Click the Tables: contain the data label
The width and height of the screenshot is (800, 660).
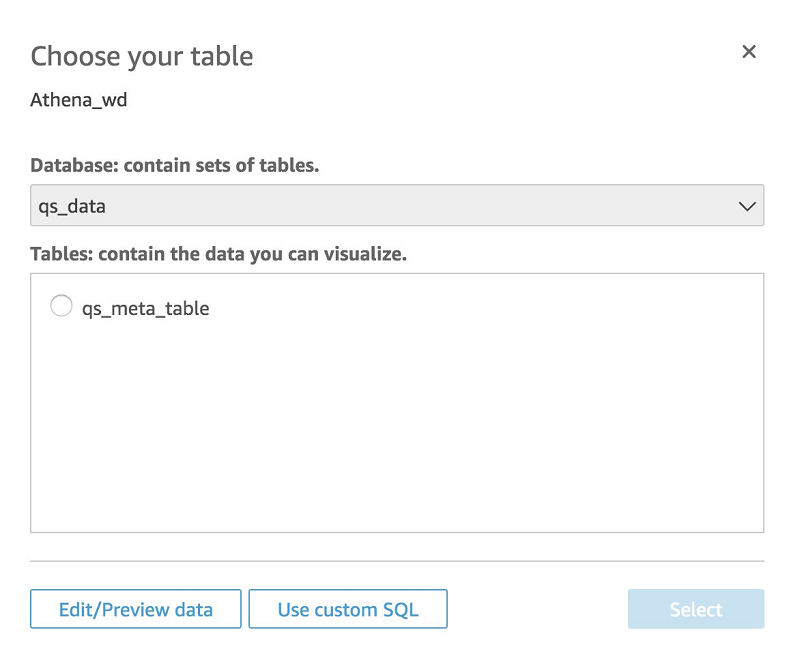(218, 254)
